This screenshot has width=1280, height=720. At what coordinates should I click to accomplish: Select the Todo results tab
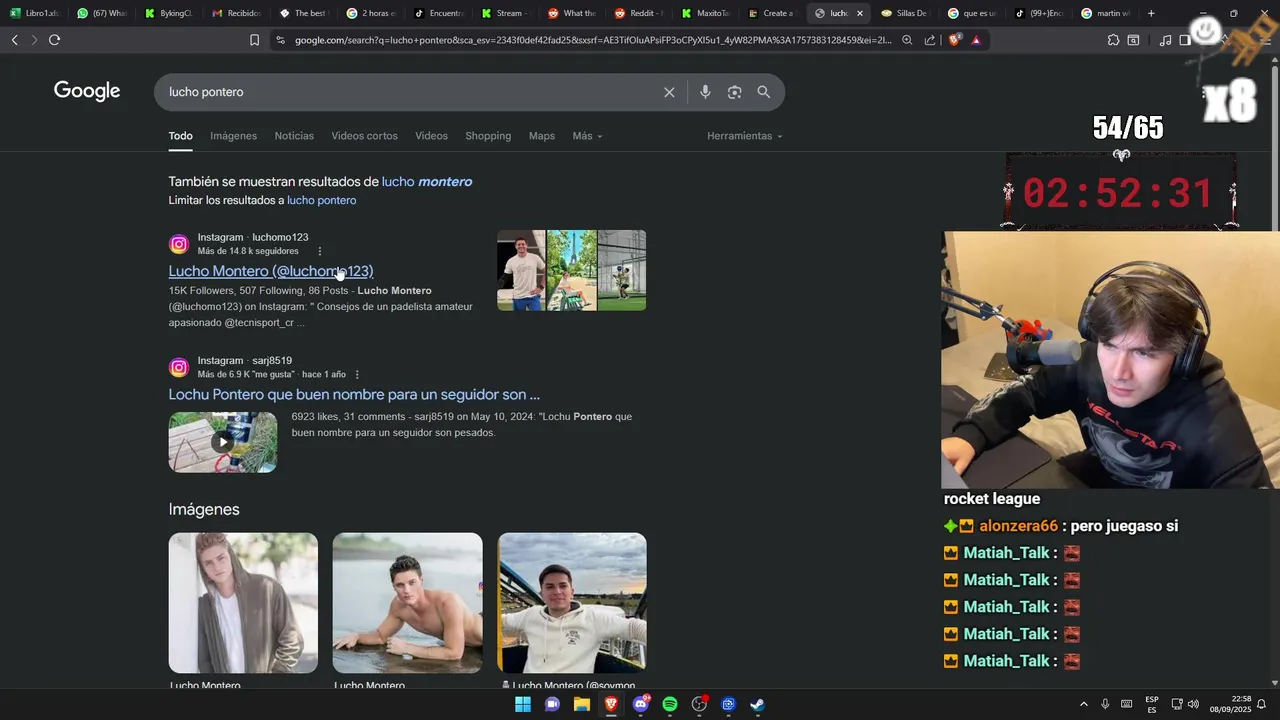(180, 136)
